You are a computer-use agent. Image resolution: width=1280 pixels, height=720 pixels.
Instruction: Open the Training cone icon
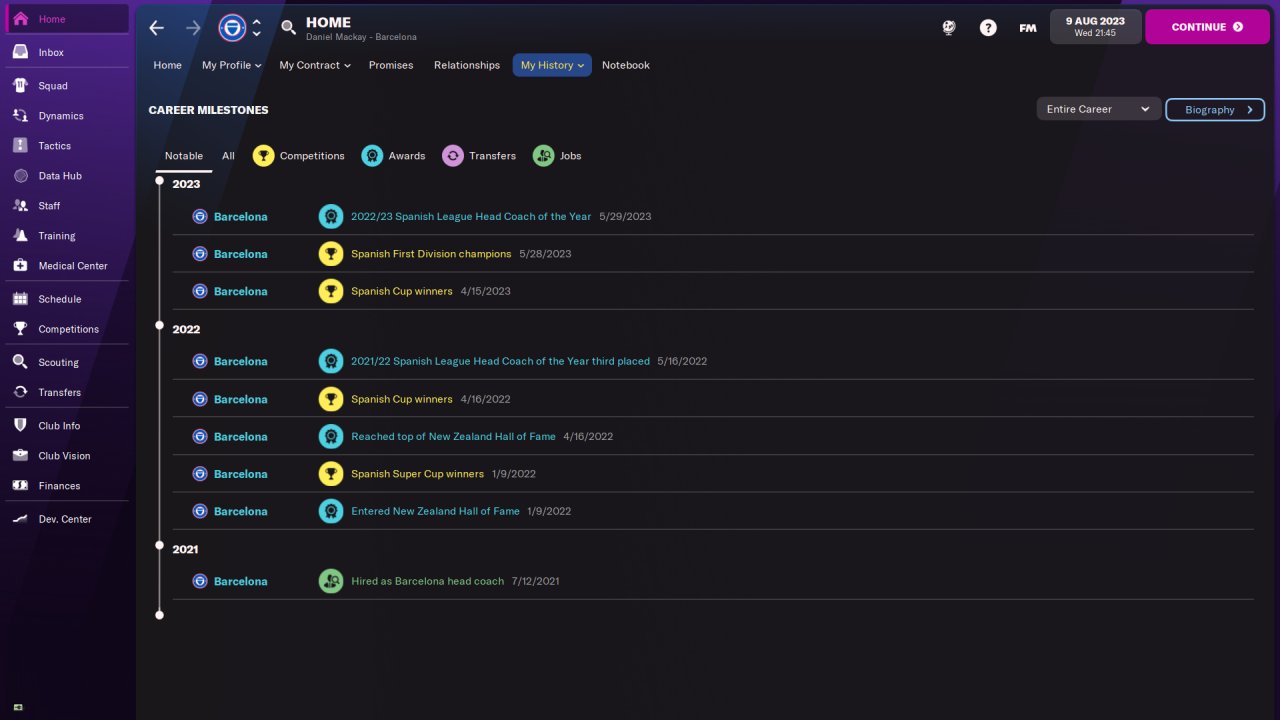tap(20, 236)
